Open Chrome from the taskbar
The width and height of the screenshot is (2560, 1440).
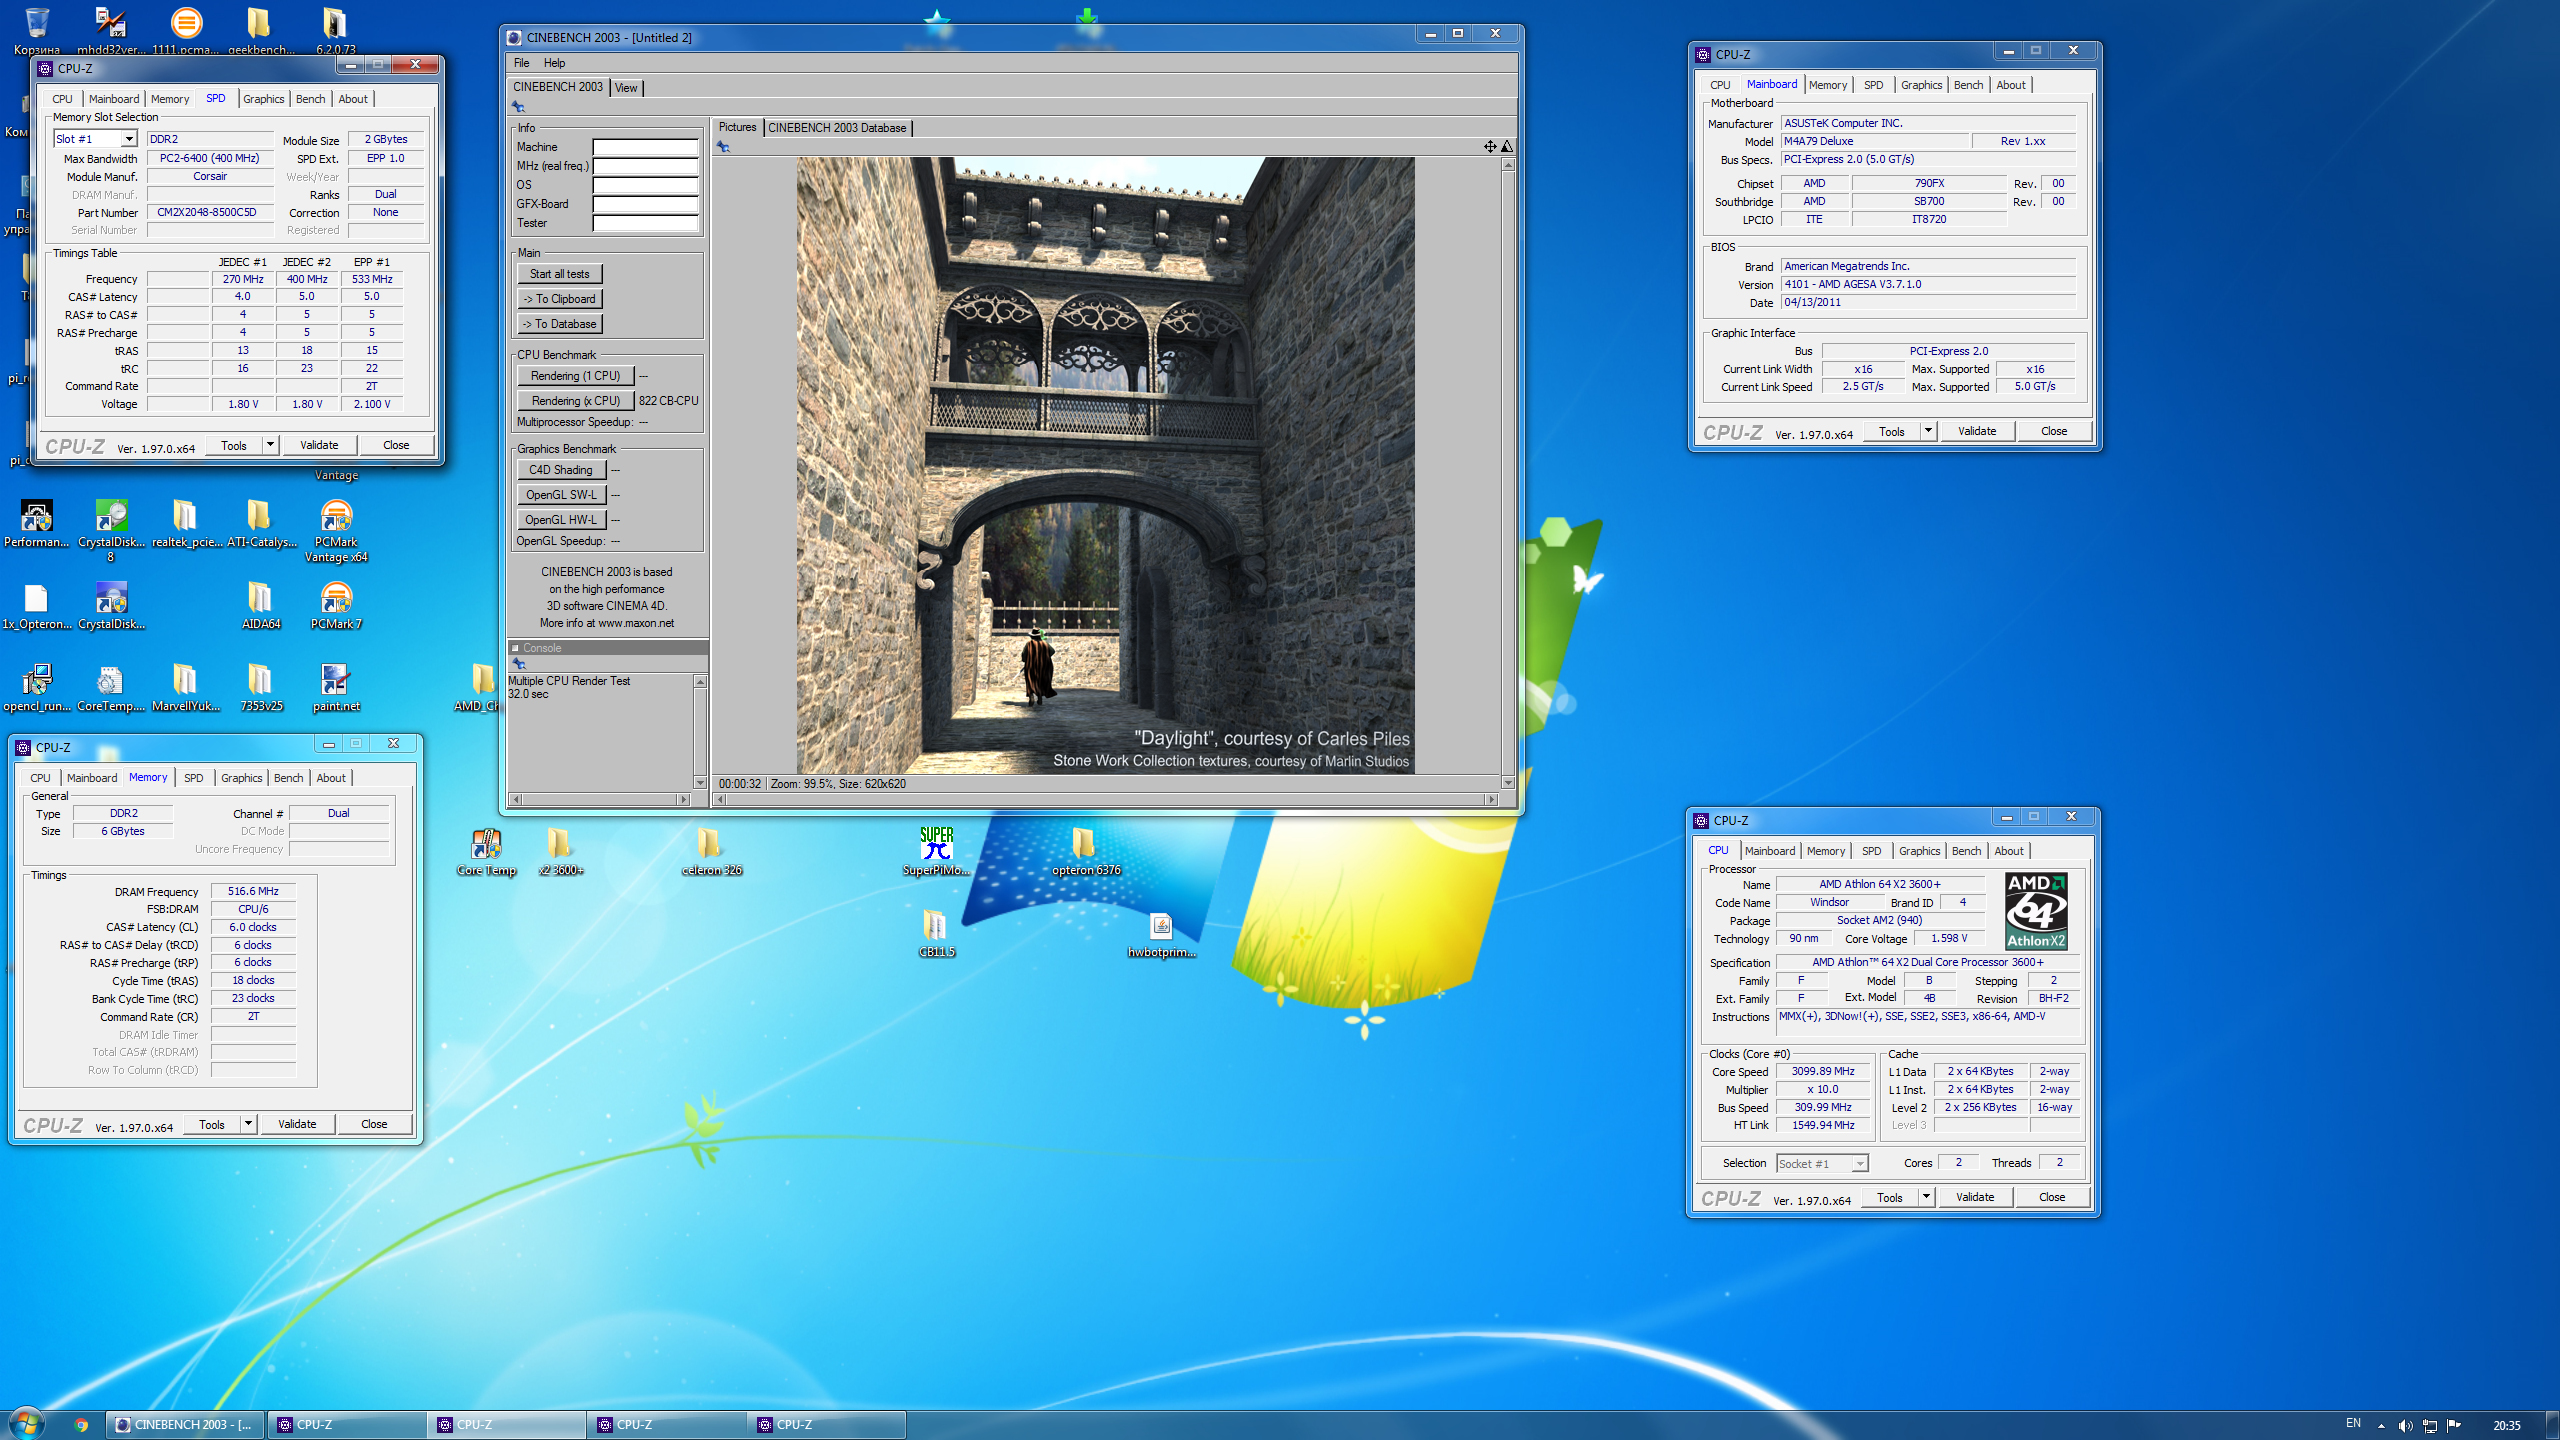pyautogui.click(x=81, y=1425)
